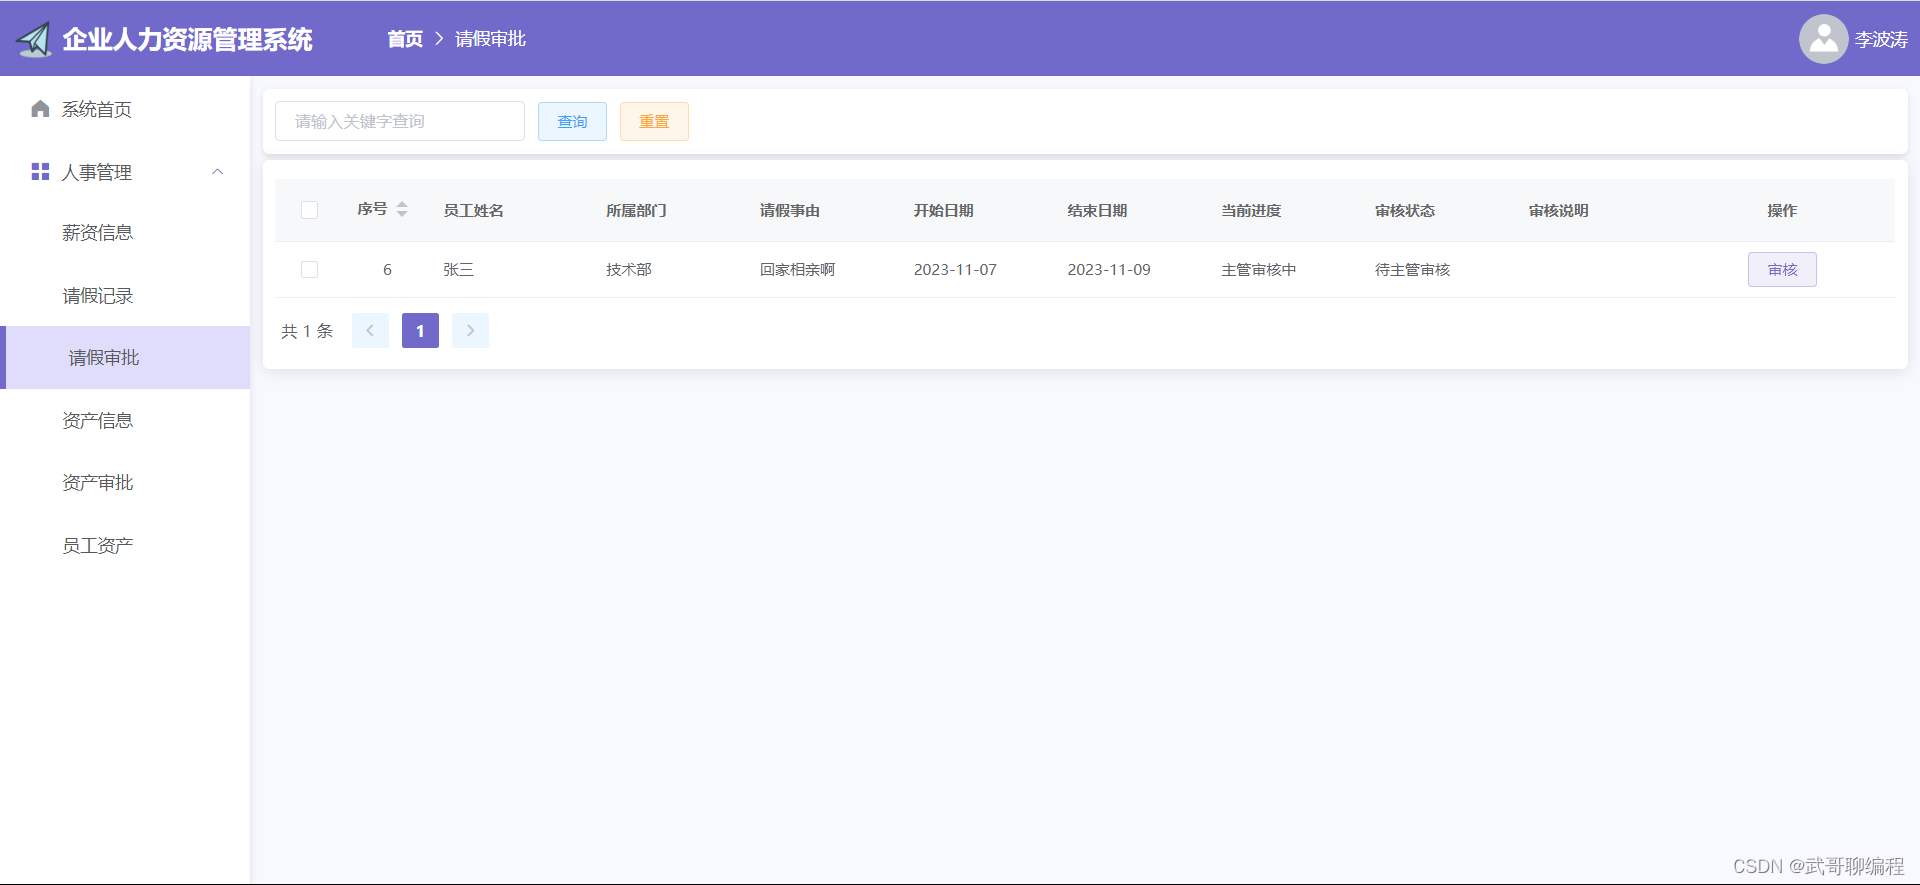Click username 李波涛 in header
1920x885 pixels.
(x=1881, y=40)
